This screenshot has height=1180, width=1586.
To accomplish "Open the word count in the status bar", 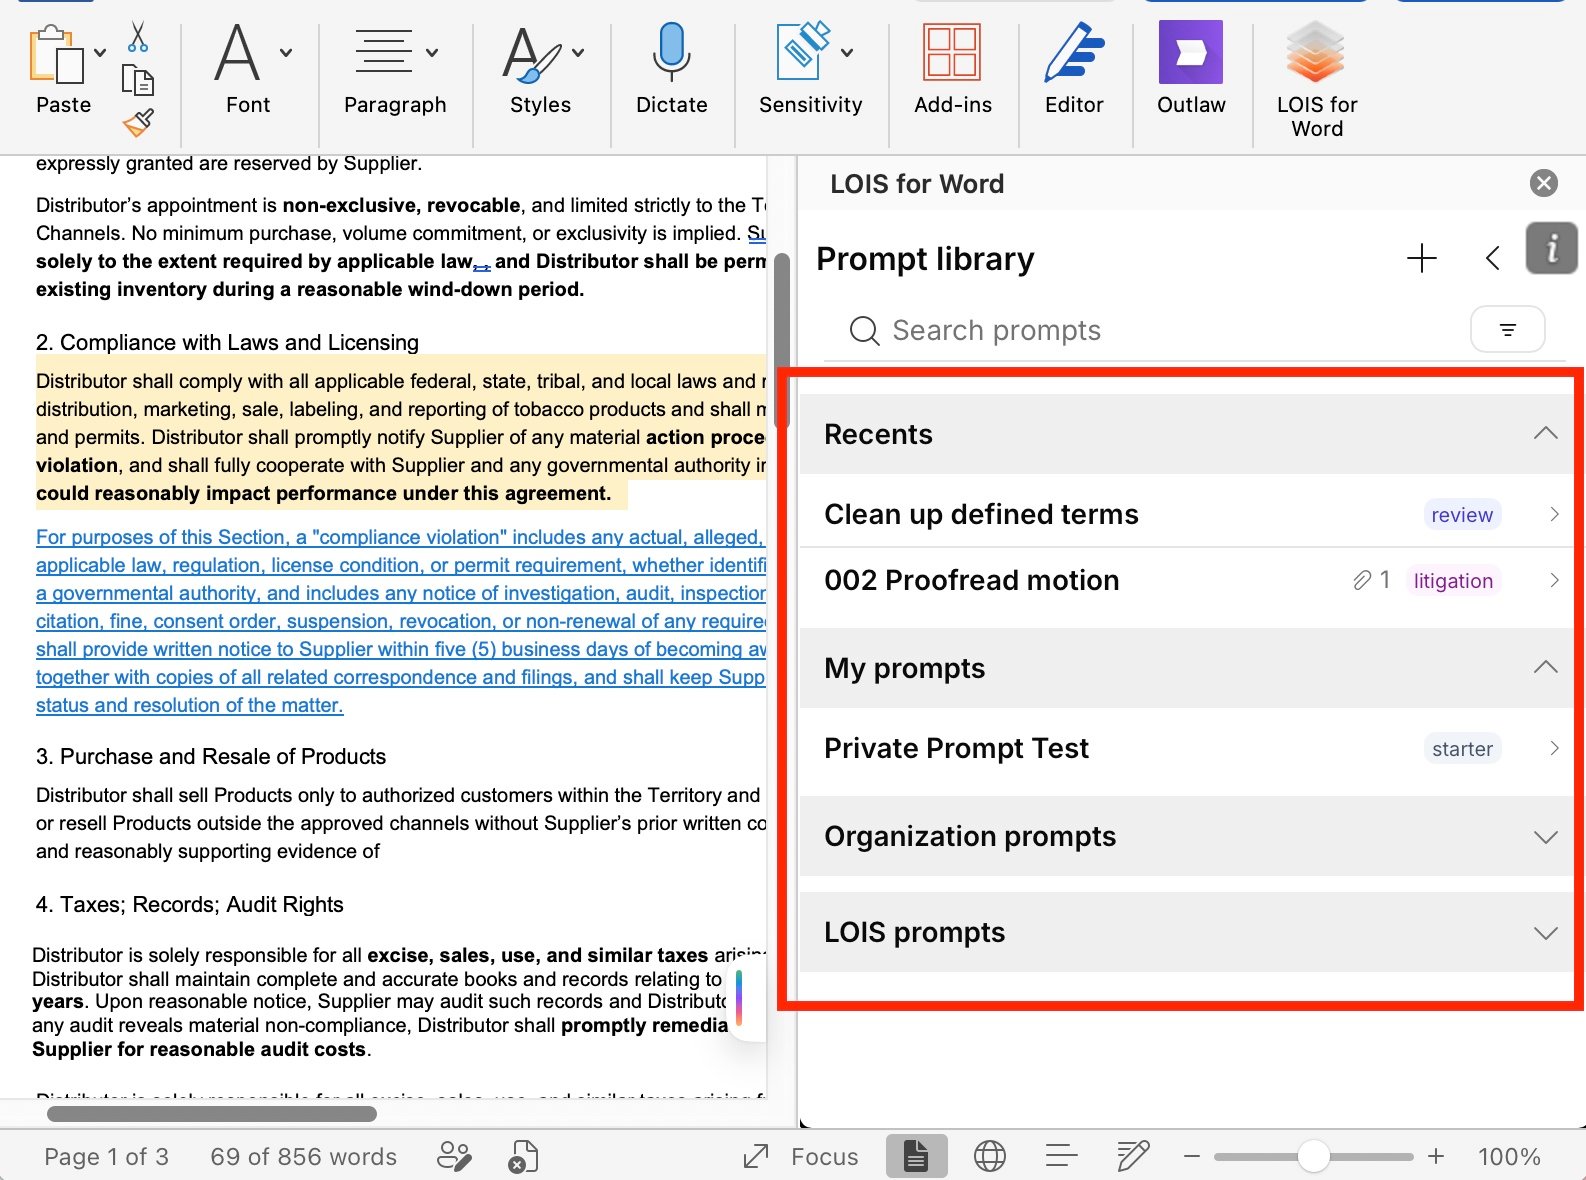I will pyautogui.click(x=303, y=1157).
